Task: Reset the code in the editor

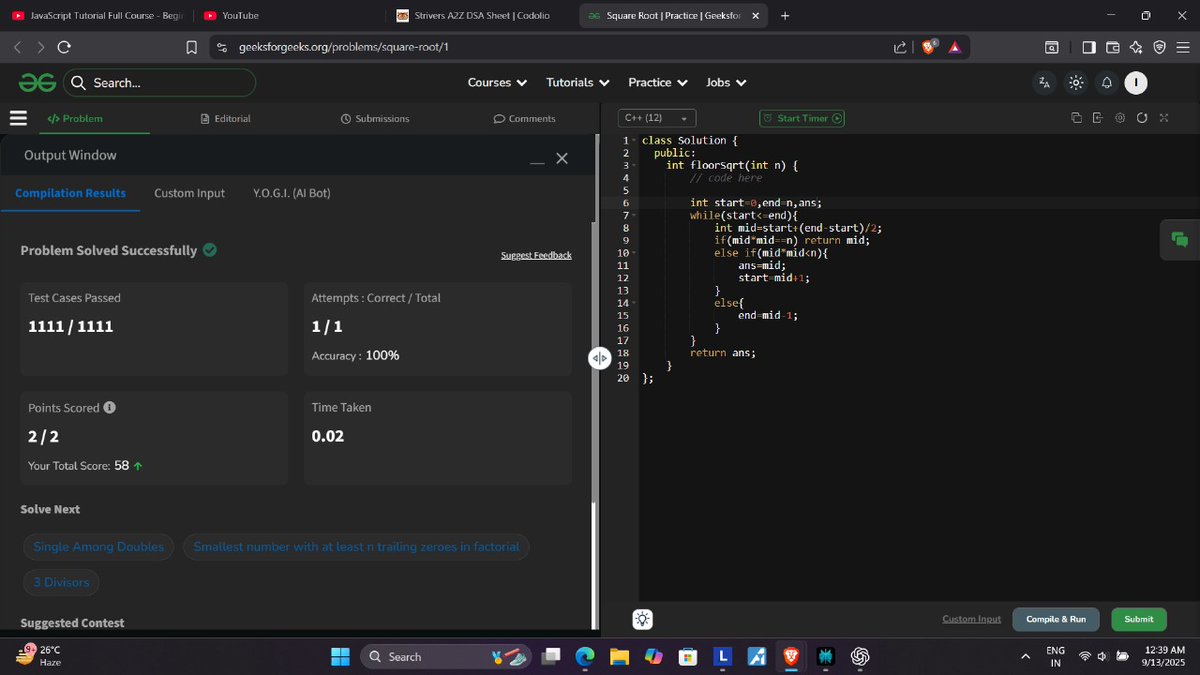Action: pos(1142,117)
